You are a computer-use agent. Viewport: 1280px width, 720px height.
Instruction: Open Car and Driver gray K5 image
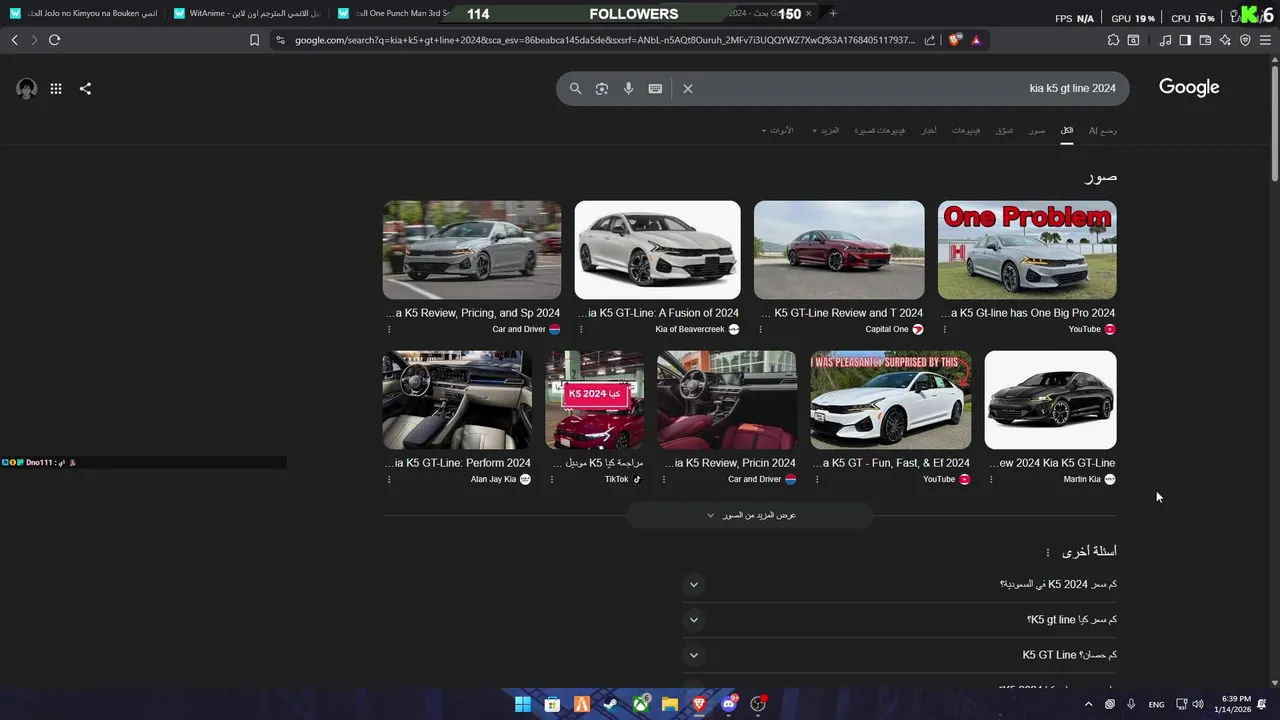pos(472,250)
